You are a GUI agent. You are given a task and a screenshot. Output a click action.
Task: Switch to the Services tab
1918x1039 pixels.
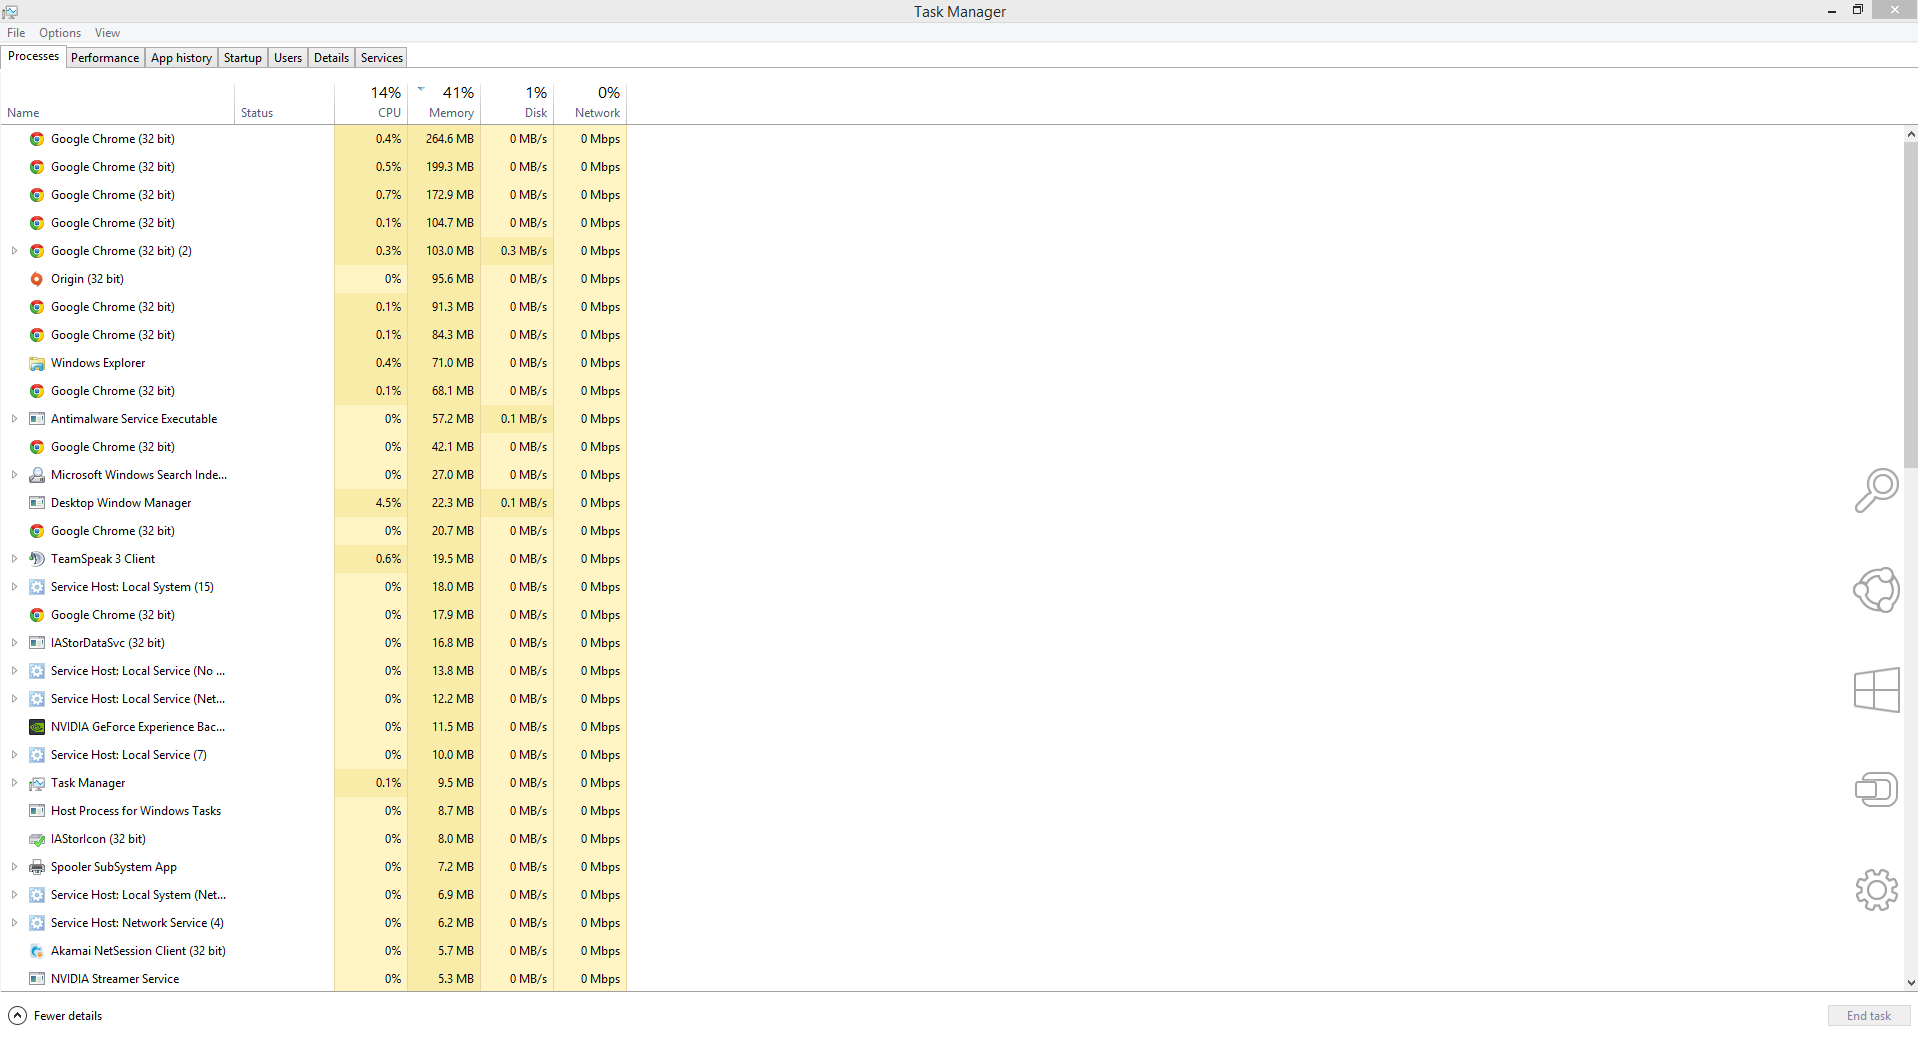[x=382, y=58]
